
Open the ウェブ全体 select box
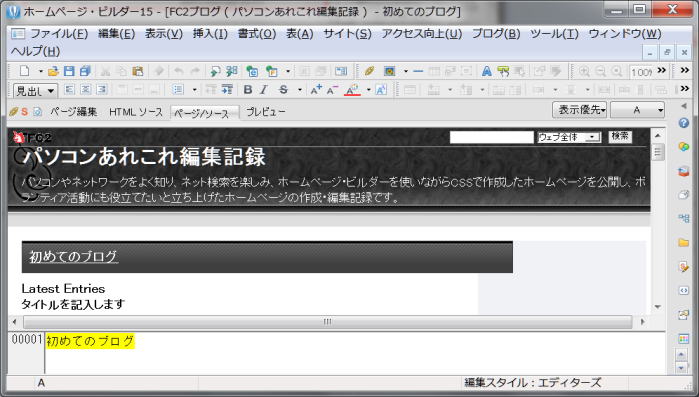[569, 137]
